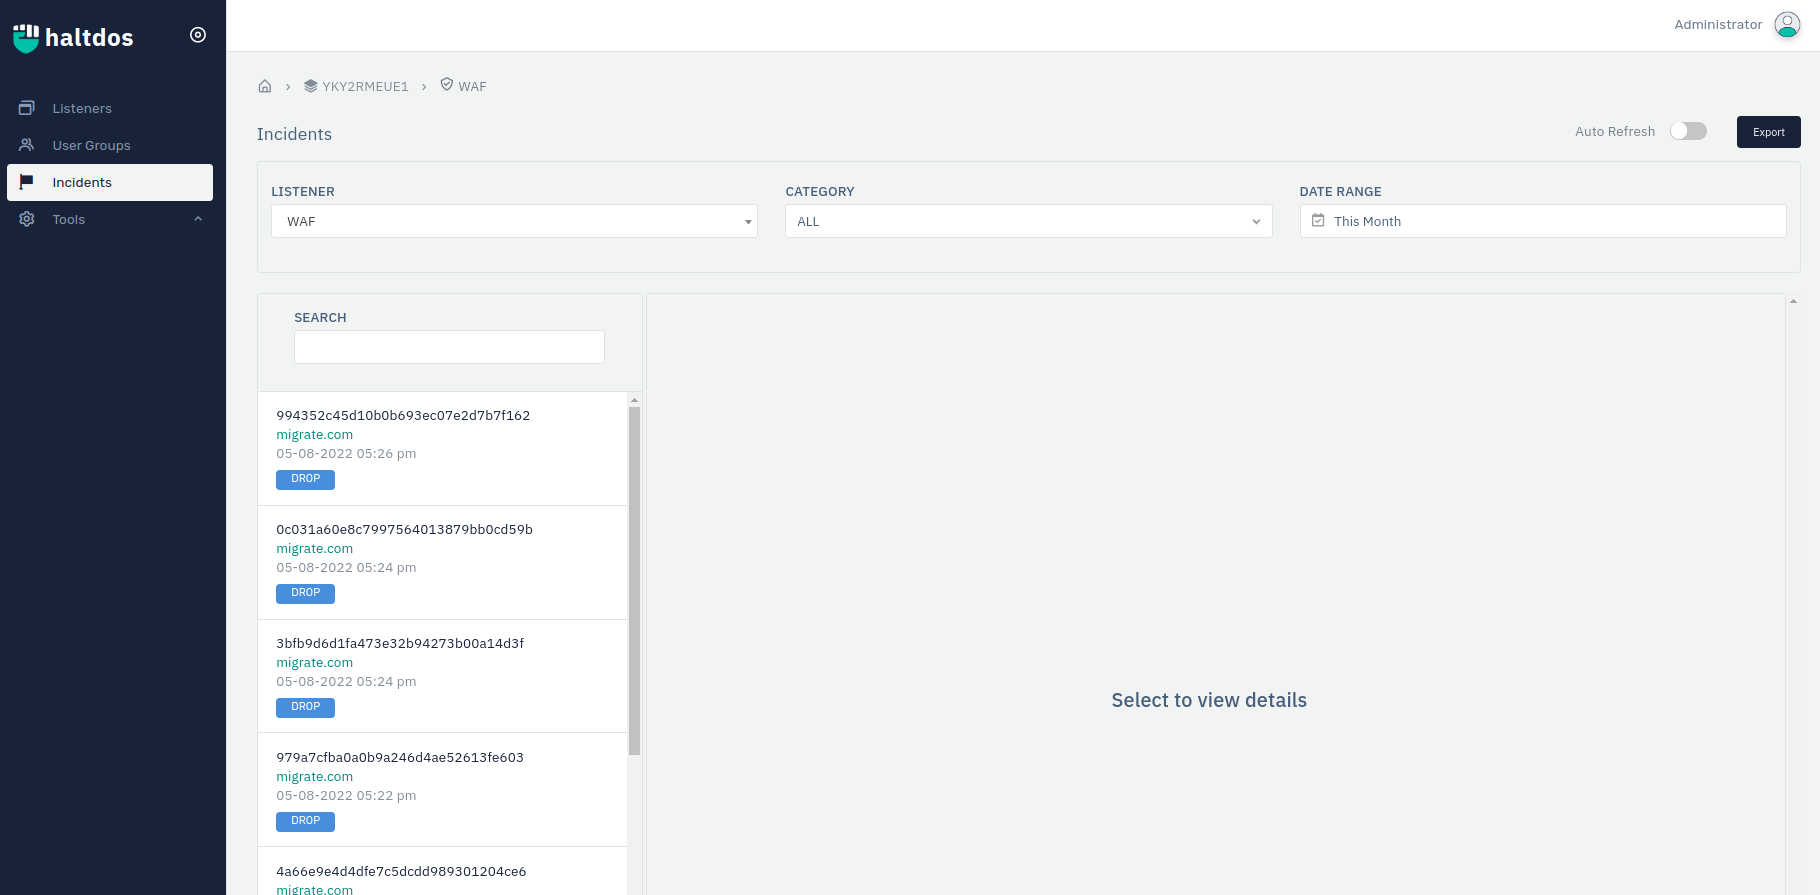
Task: Click the shield icon beside WAF breadcrumb
Action: (x=447, y=85)
